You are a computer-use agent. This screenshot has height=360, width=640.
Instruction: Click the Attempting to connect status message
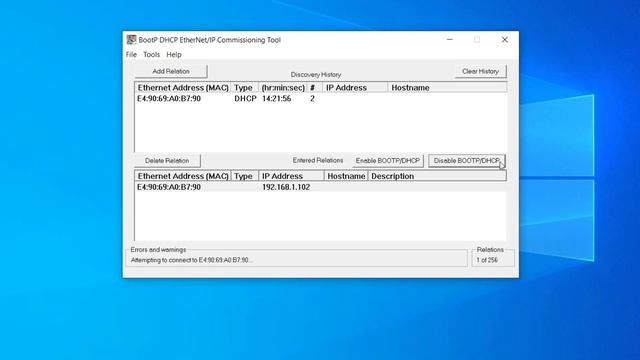(x=191, y=260)
